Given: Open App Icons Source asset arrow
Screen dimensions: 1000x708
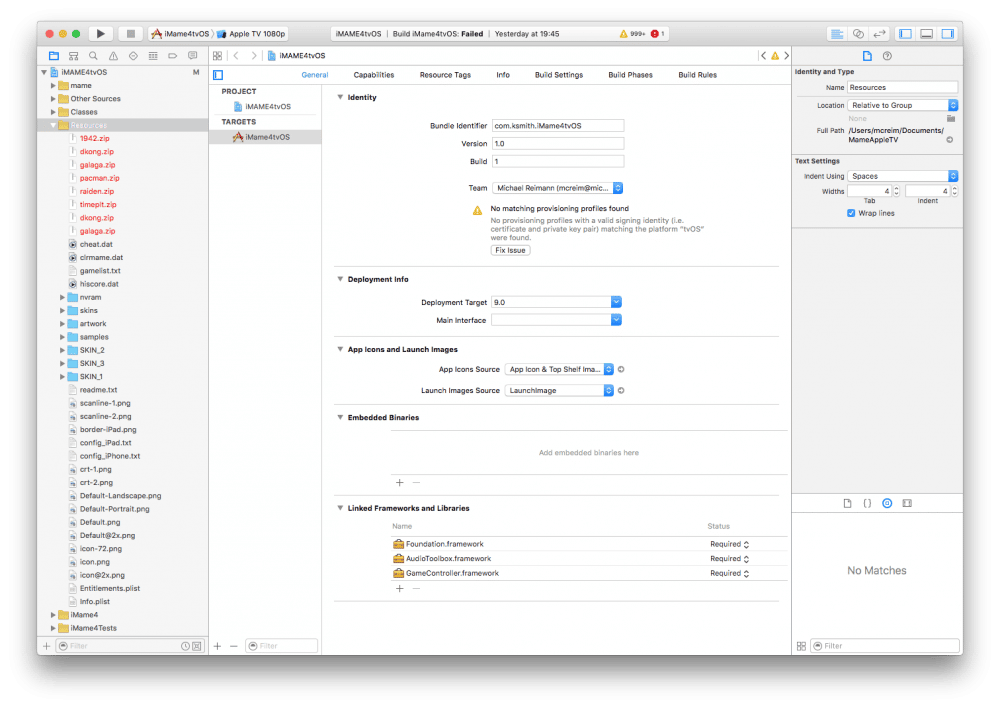Looking at the screenshot, I should point(621,369).
